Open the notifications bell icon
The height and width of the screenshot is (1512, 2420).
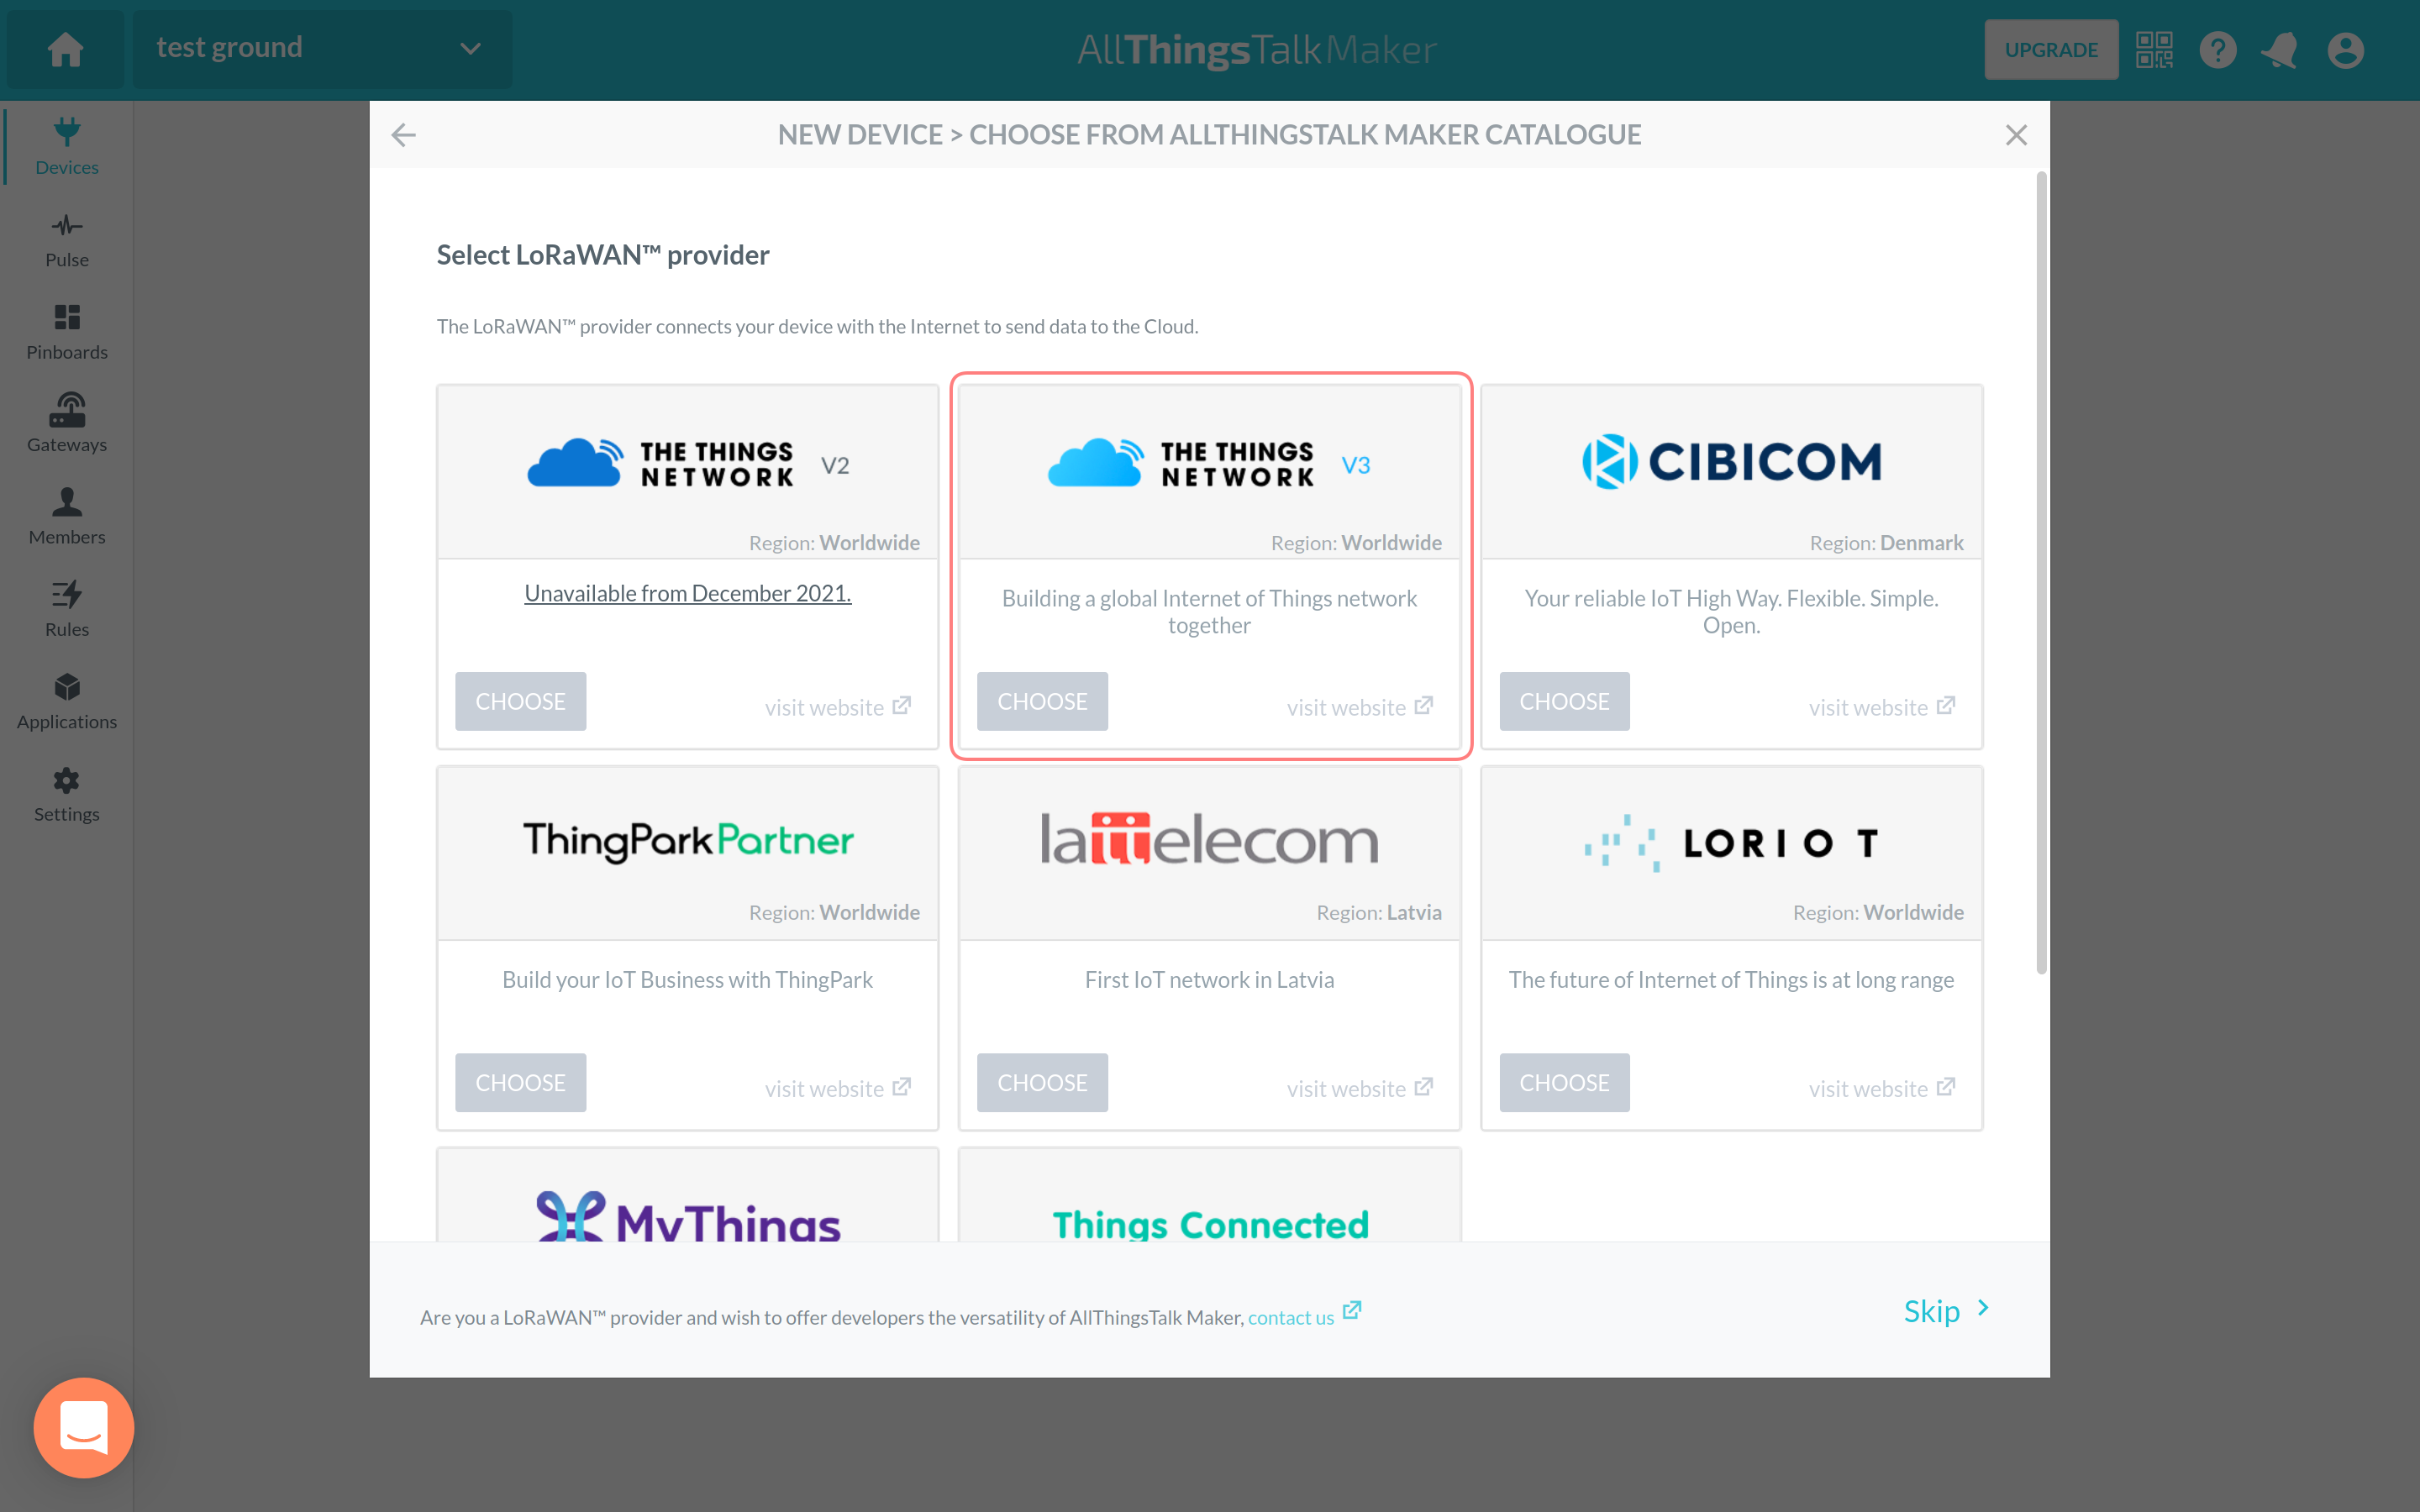(2280, 49)
